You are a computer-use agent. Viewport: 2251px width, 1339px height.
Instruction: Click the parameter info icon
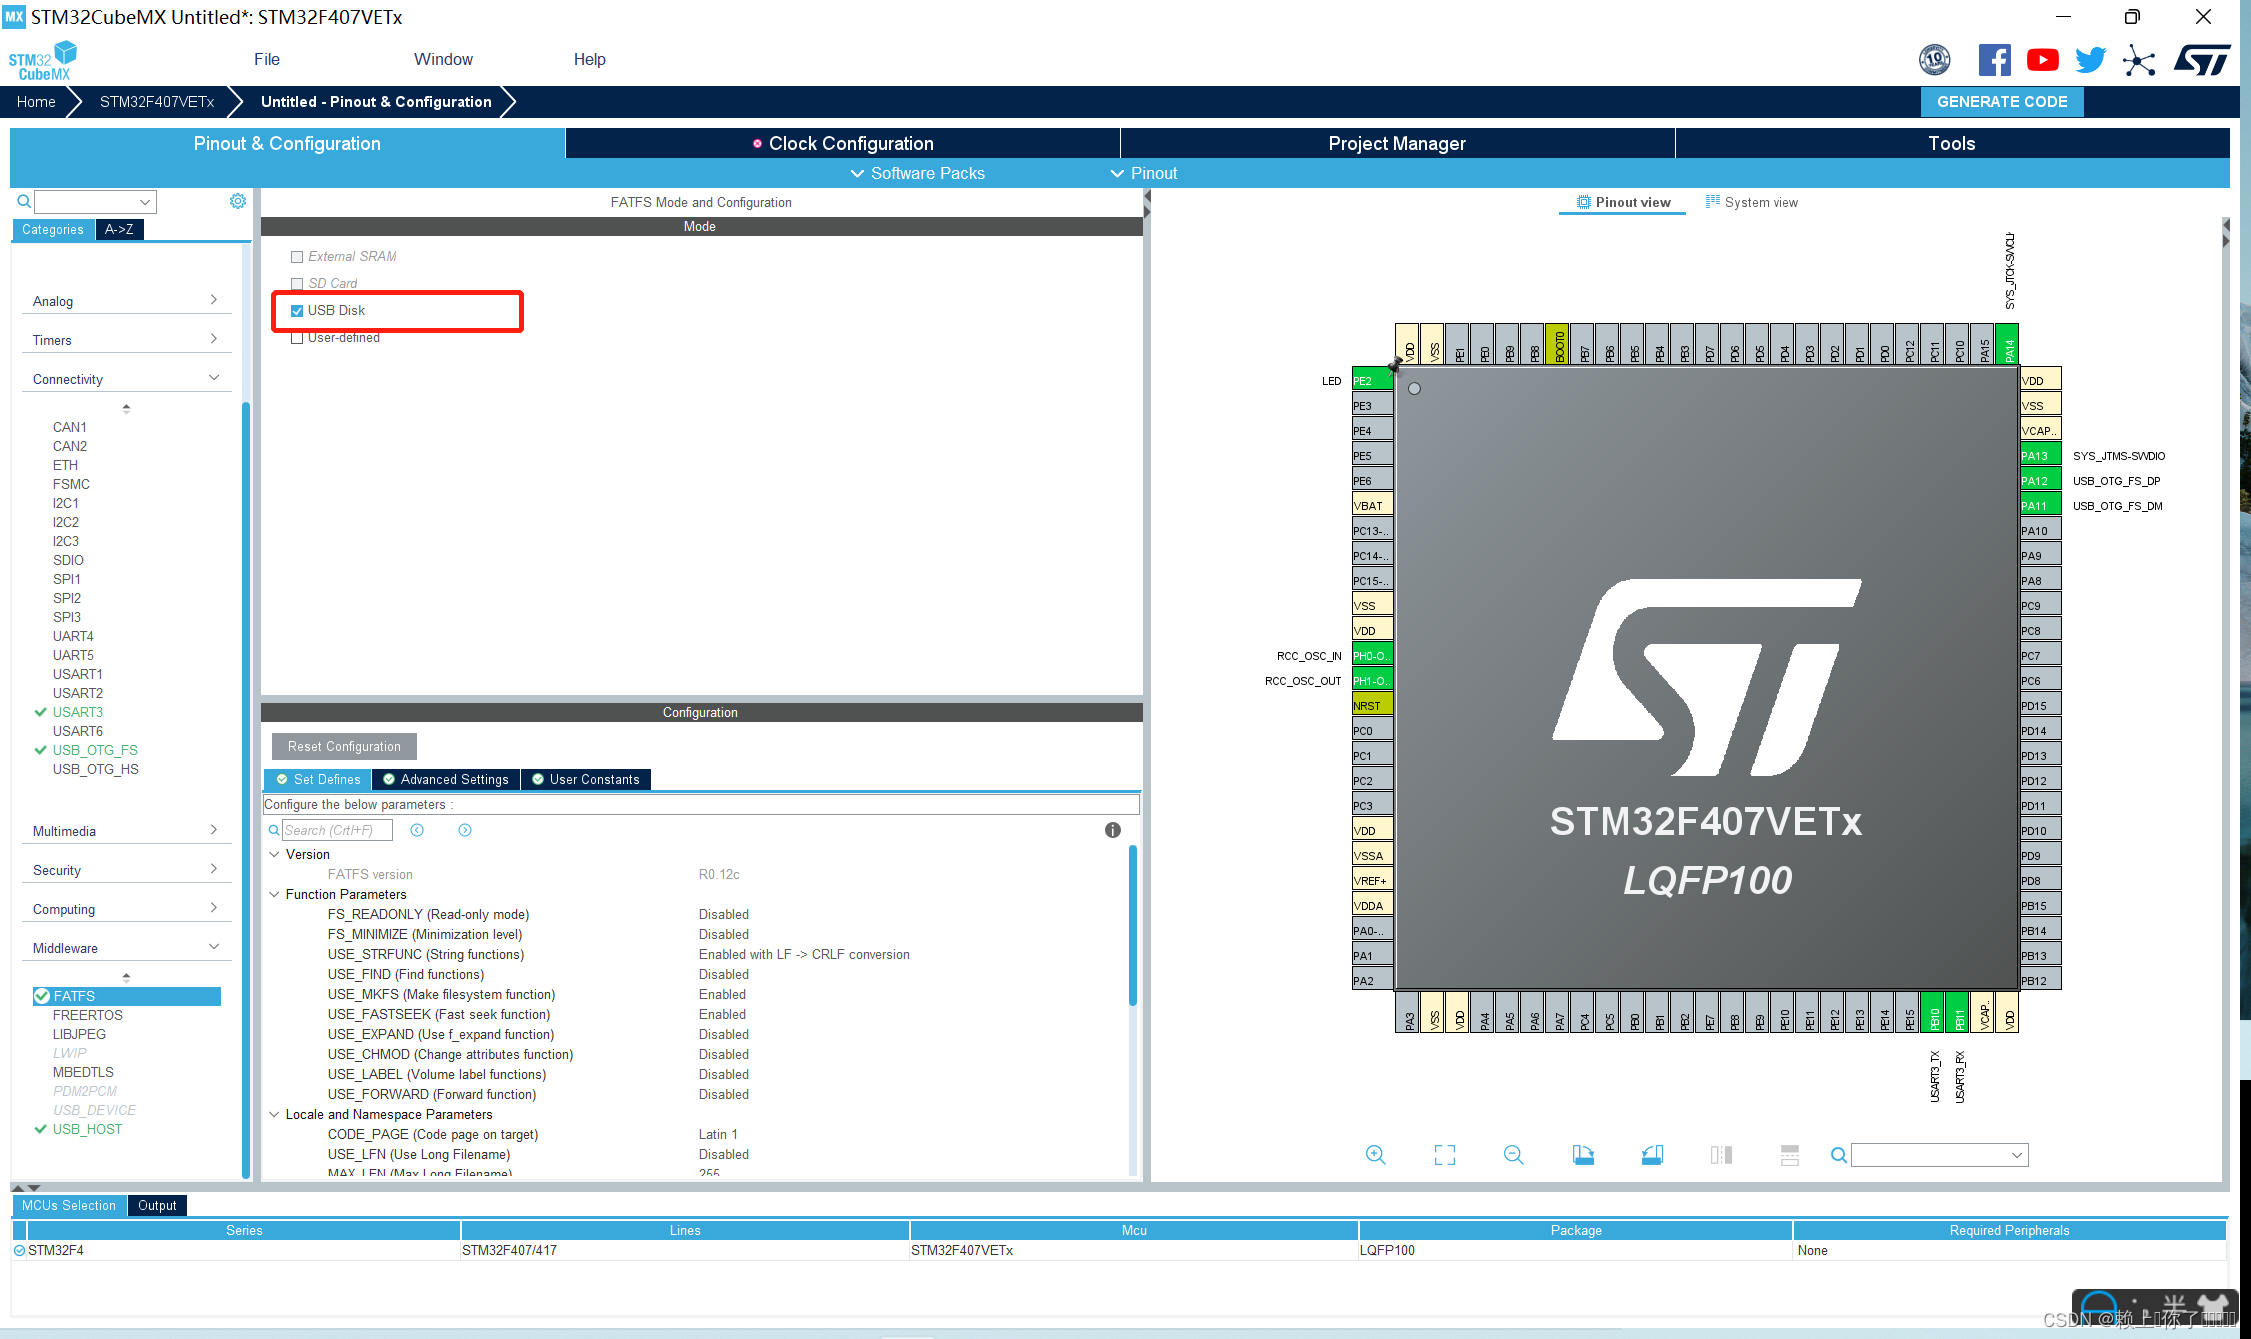1112,830
